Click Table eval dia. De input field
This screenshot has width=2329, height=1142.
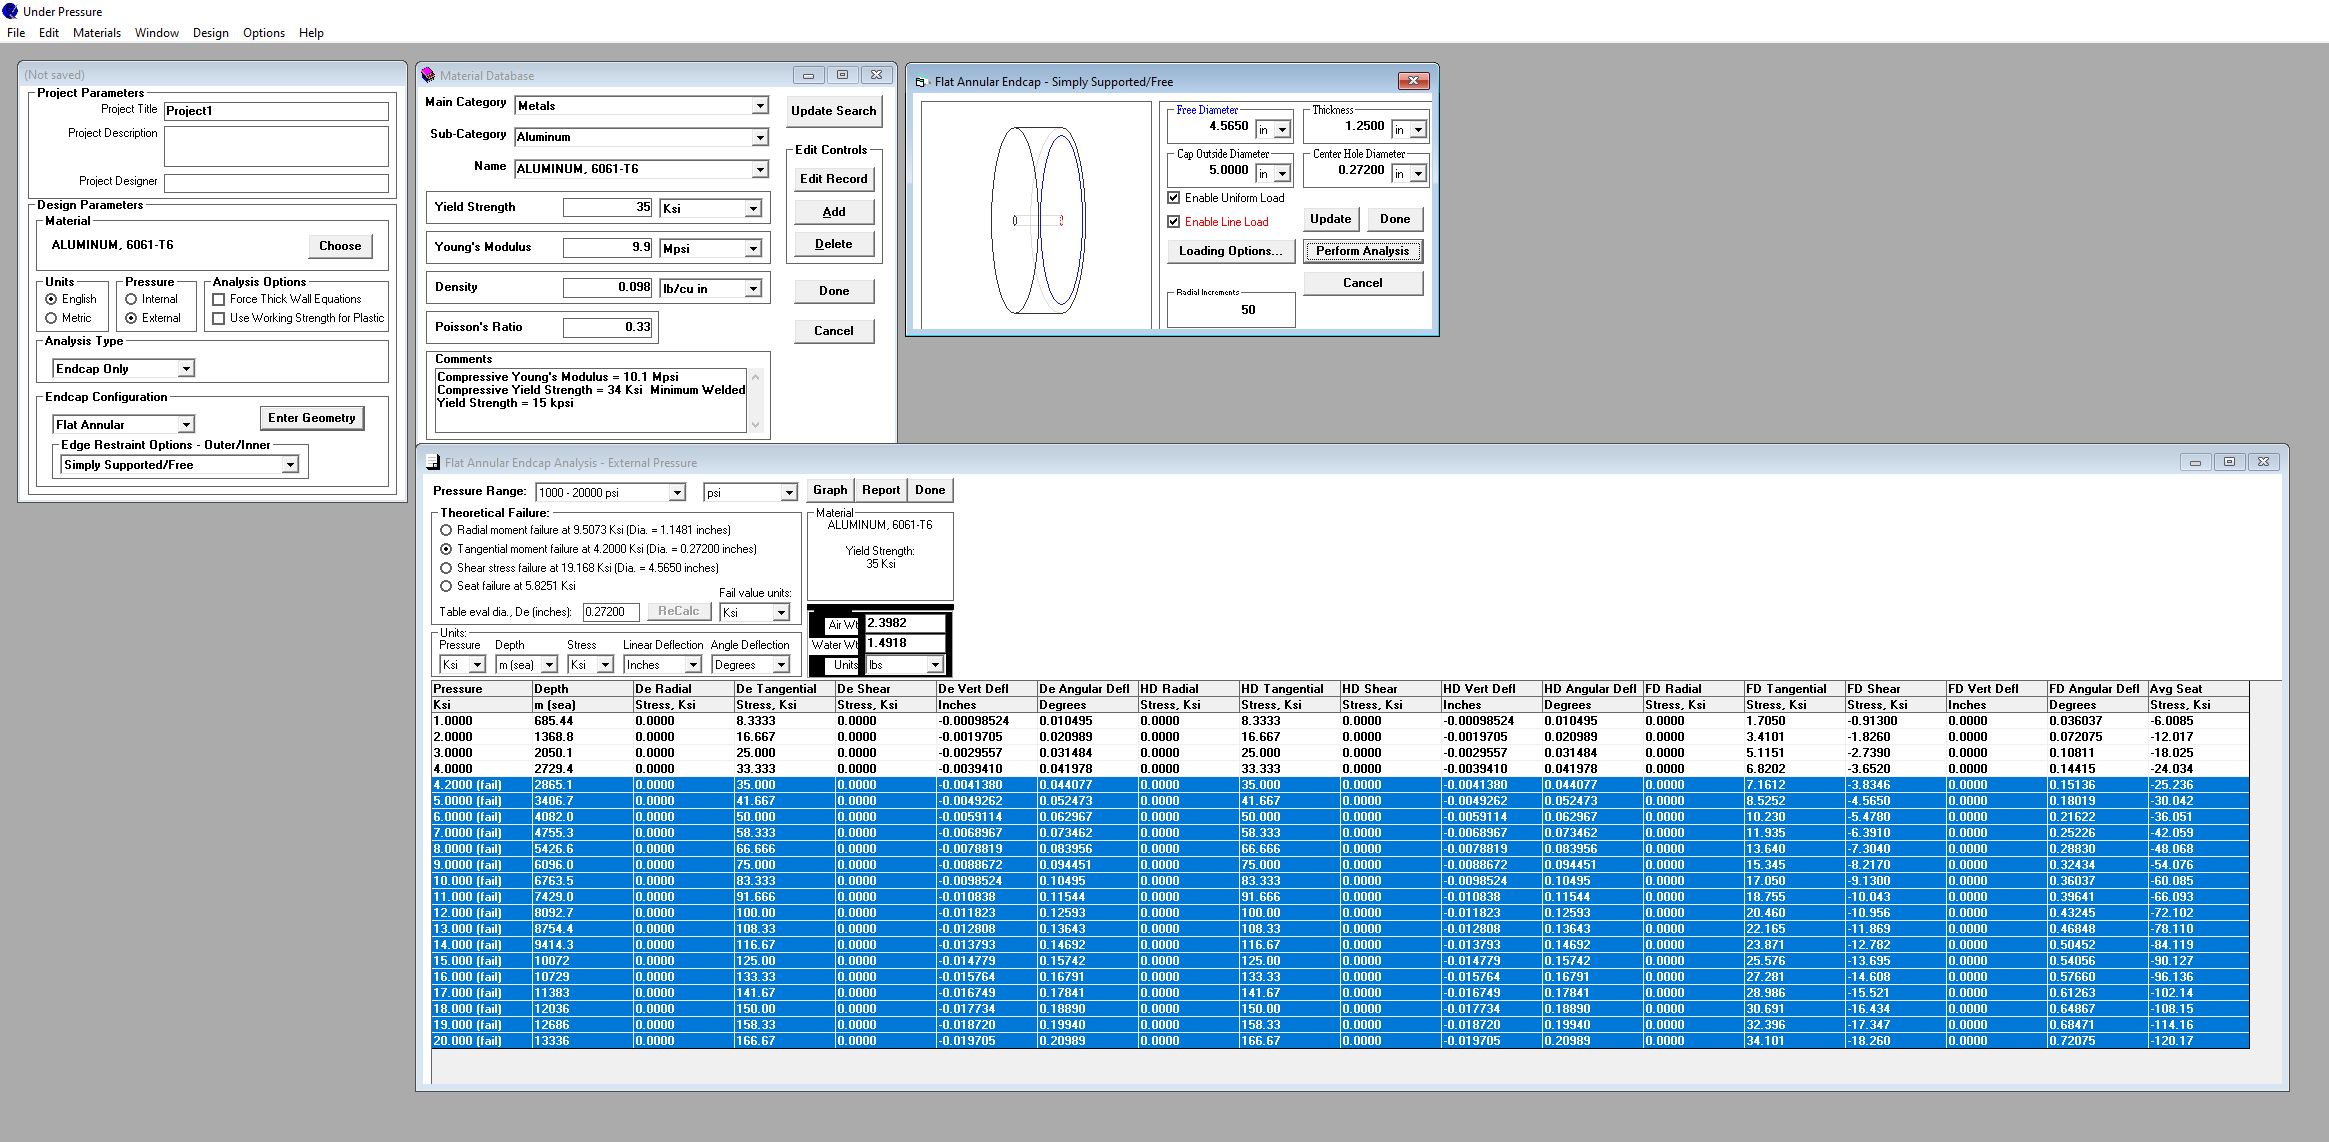(611, 612)
